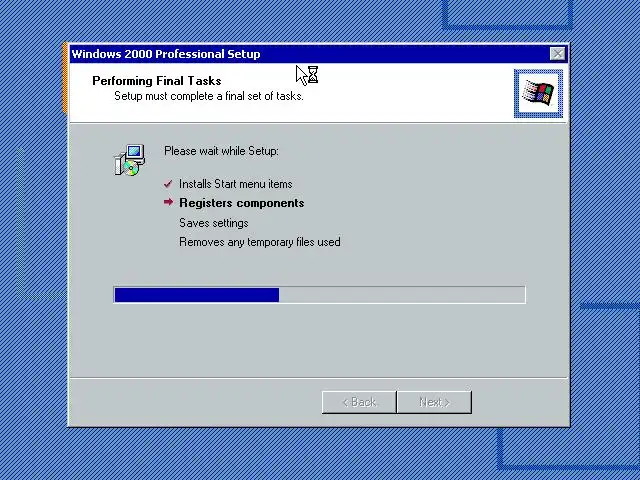The width and height of the screenshot is (640, 480).
Task: Click the disabled Back button
Action: tap(359, 402)
